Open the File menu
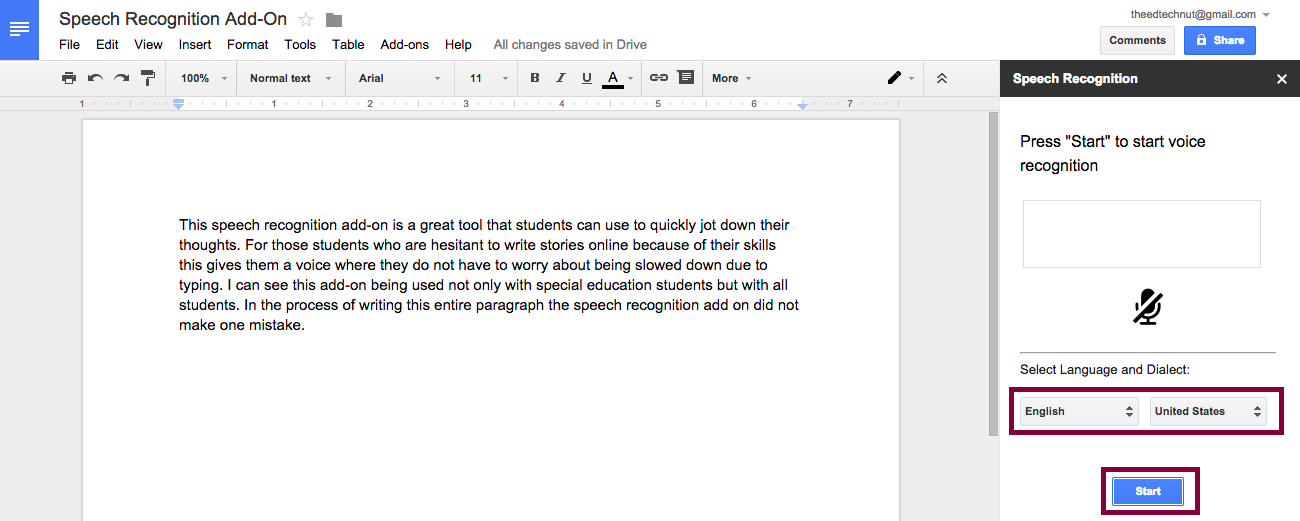1300x521 pixels. pyautogui.click(x=69, y=44)
